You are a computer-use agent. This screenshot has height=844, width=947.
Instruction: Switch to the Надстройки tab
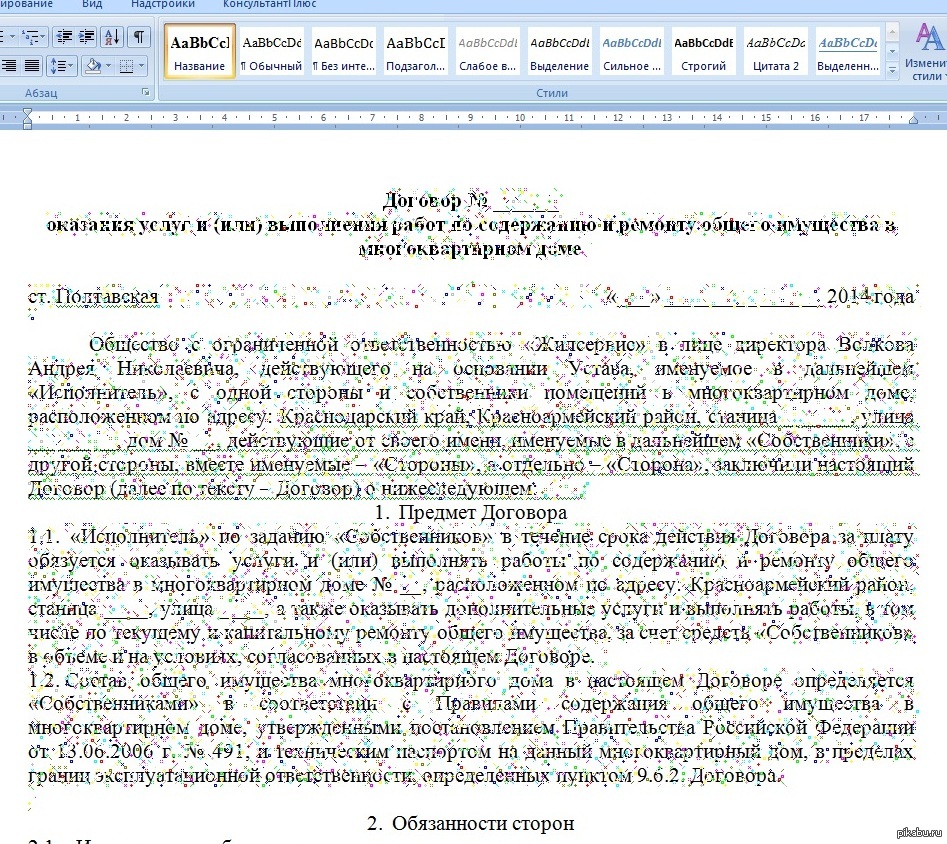[162, 5]
